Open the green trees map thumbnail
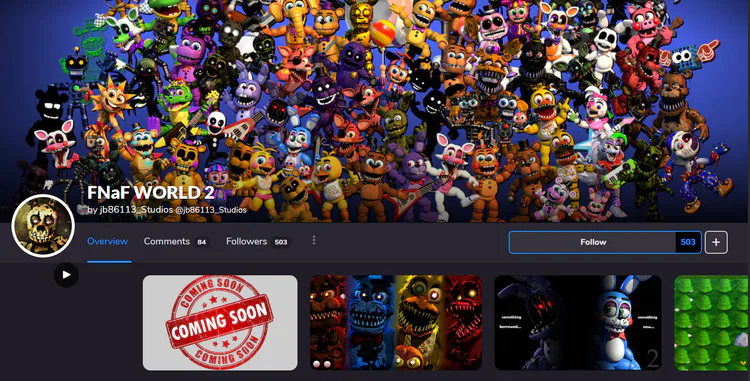This screenshot has height=381, width=750. pos(712,322)
